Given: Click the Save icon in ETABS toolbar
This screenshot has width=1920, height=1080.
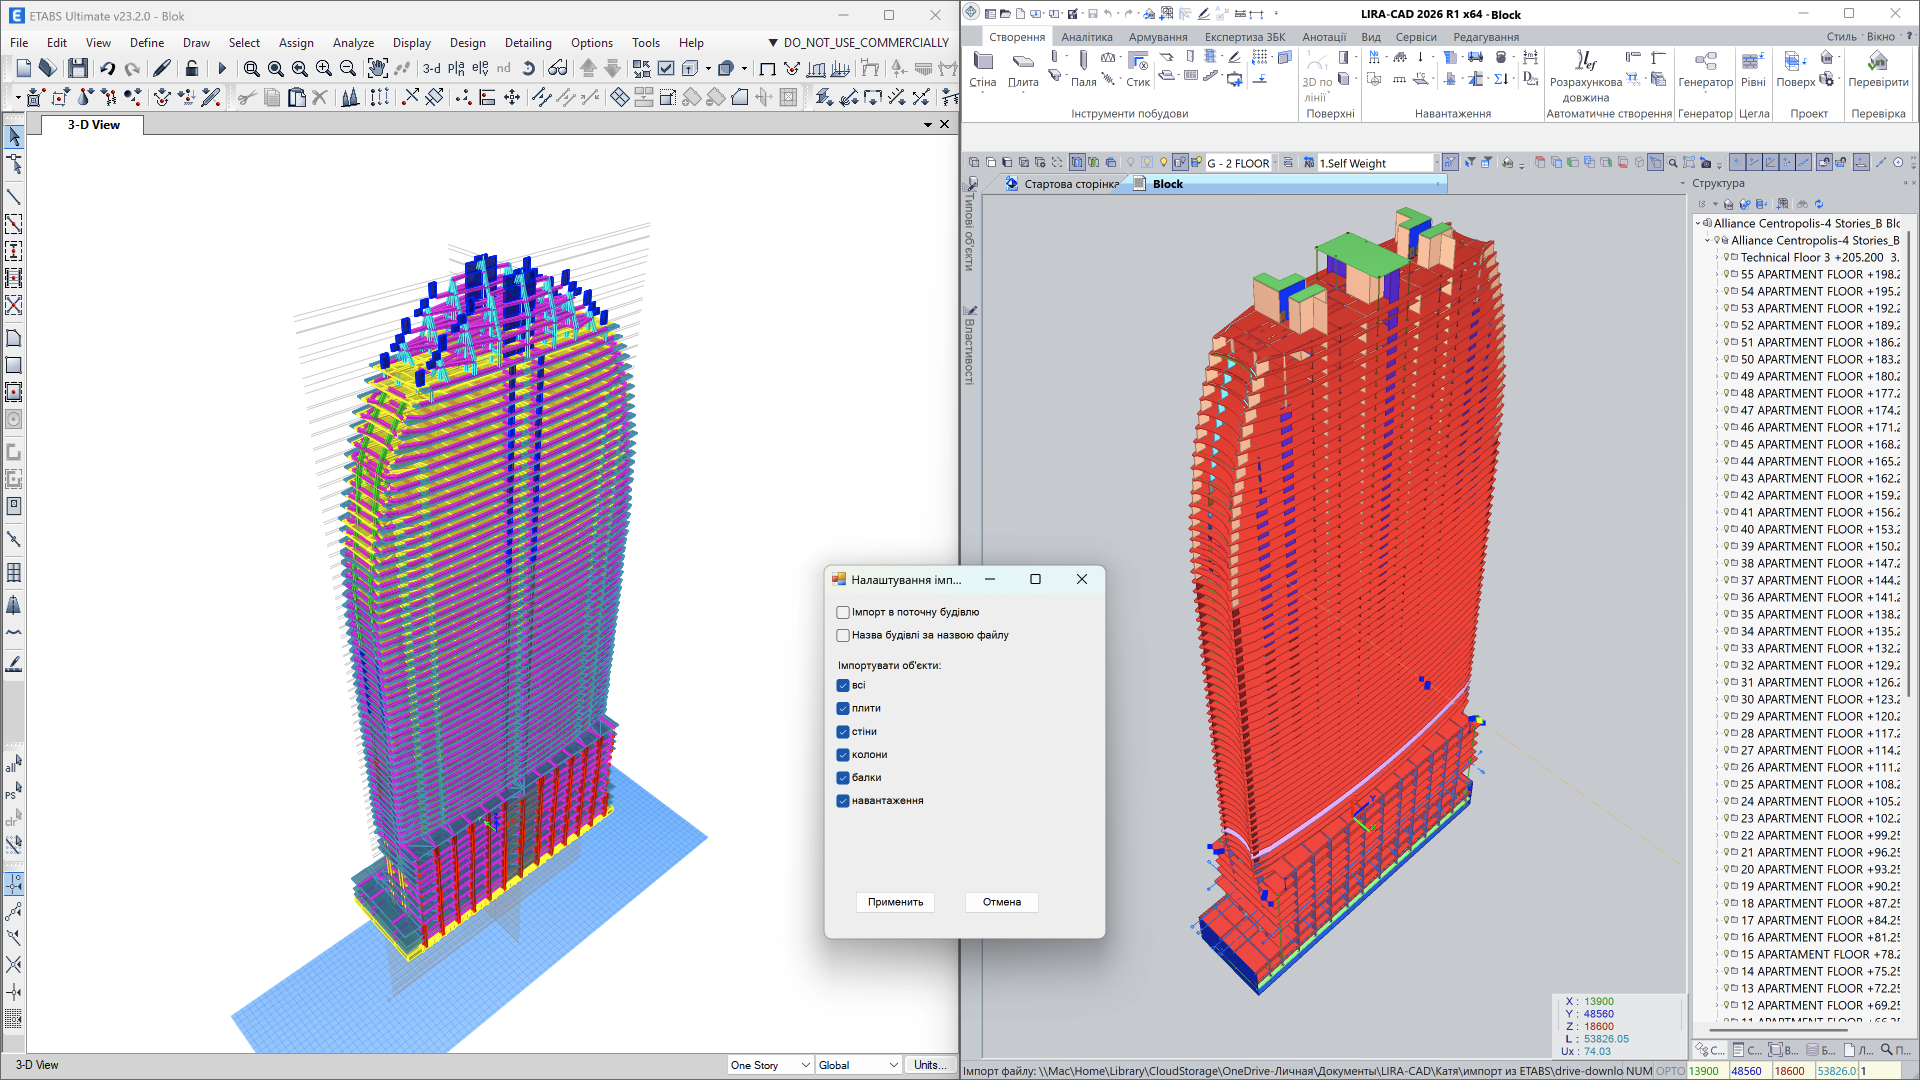Looking at the screenshot, I should 77,68.
